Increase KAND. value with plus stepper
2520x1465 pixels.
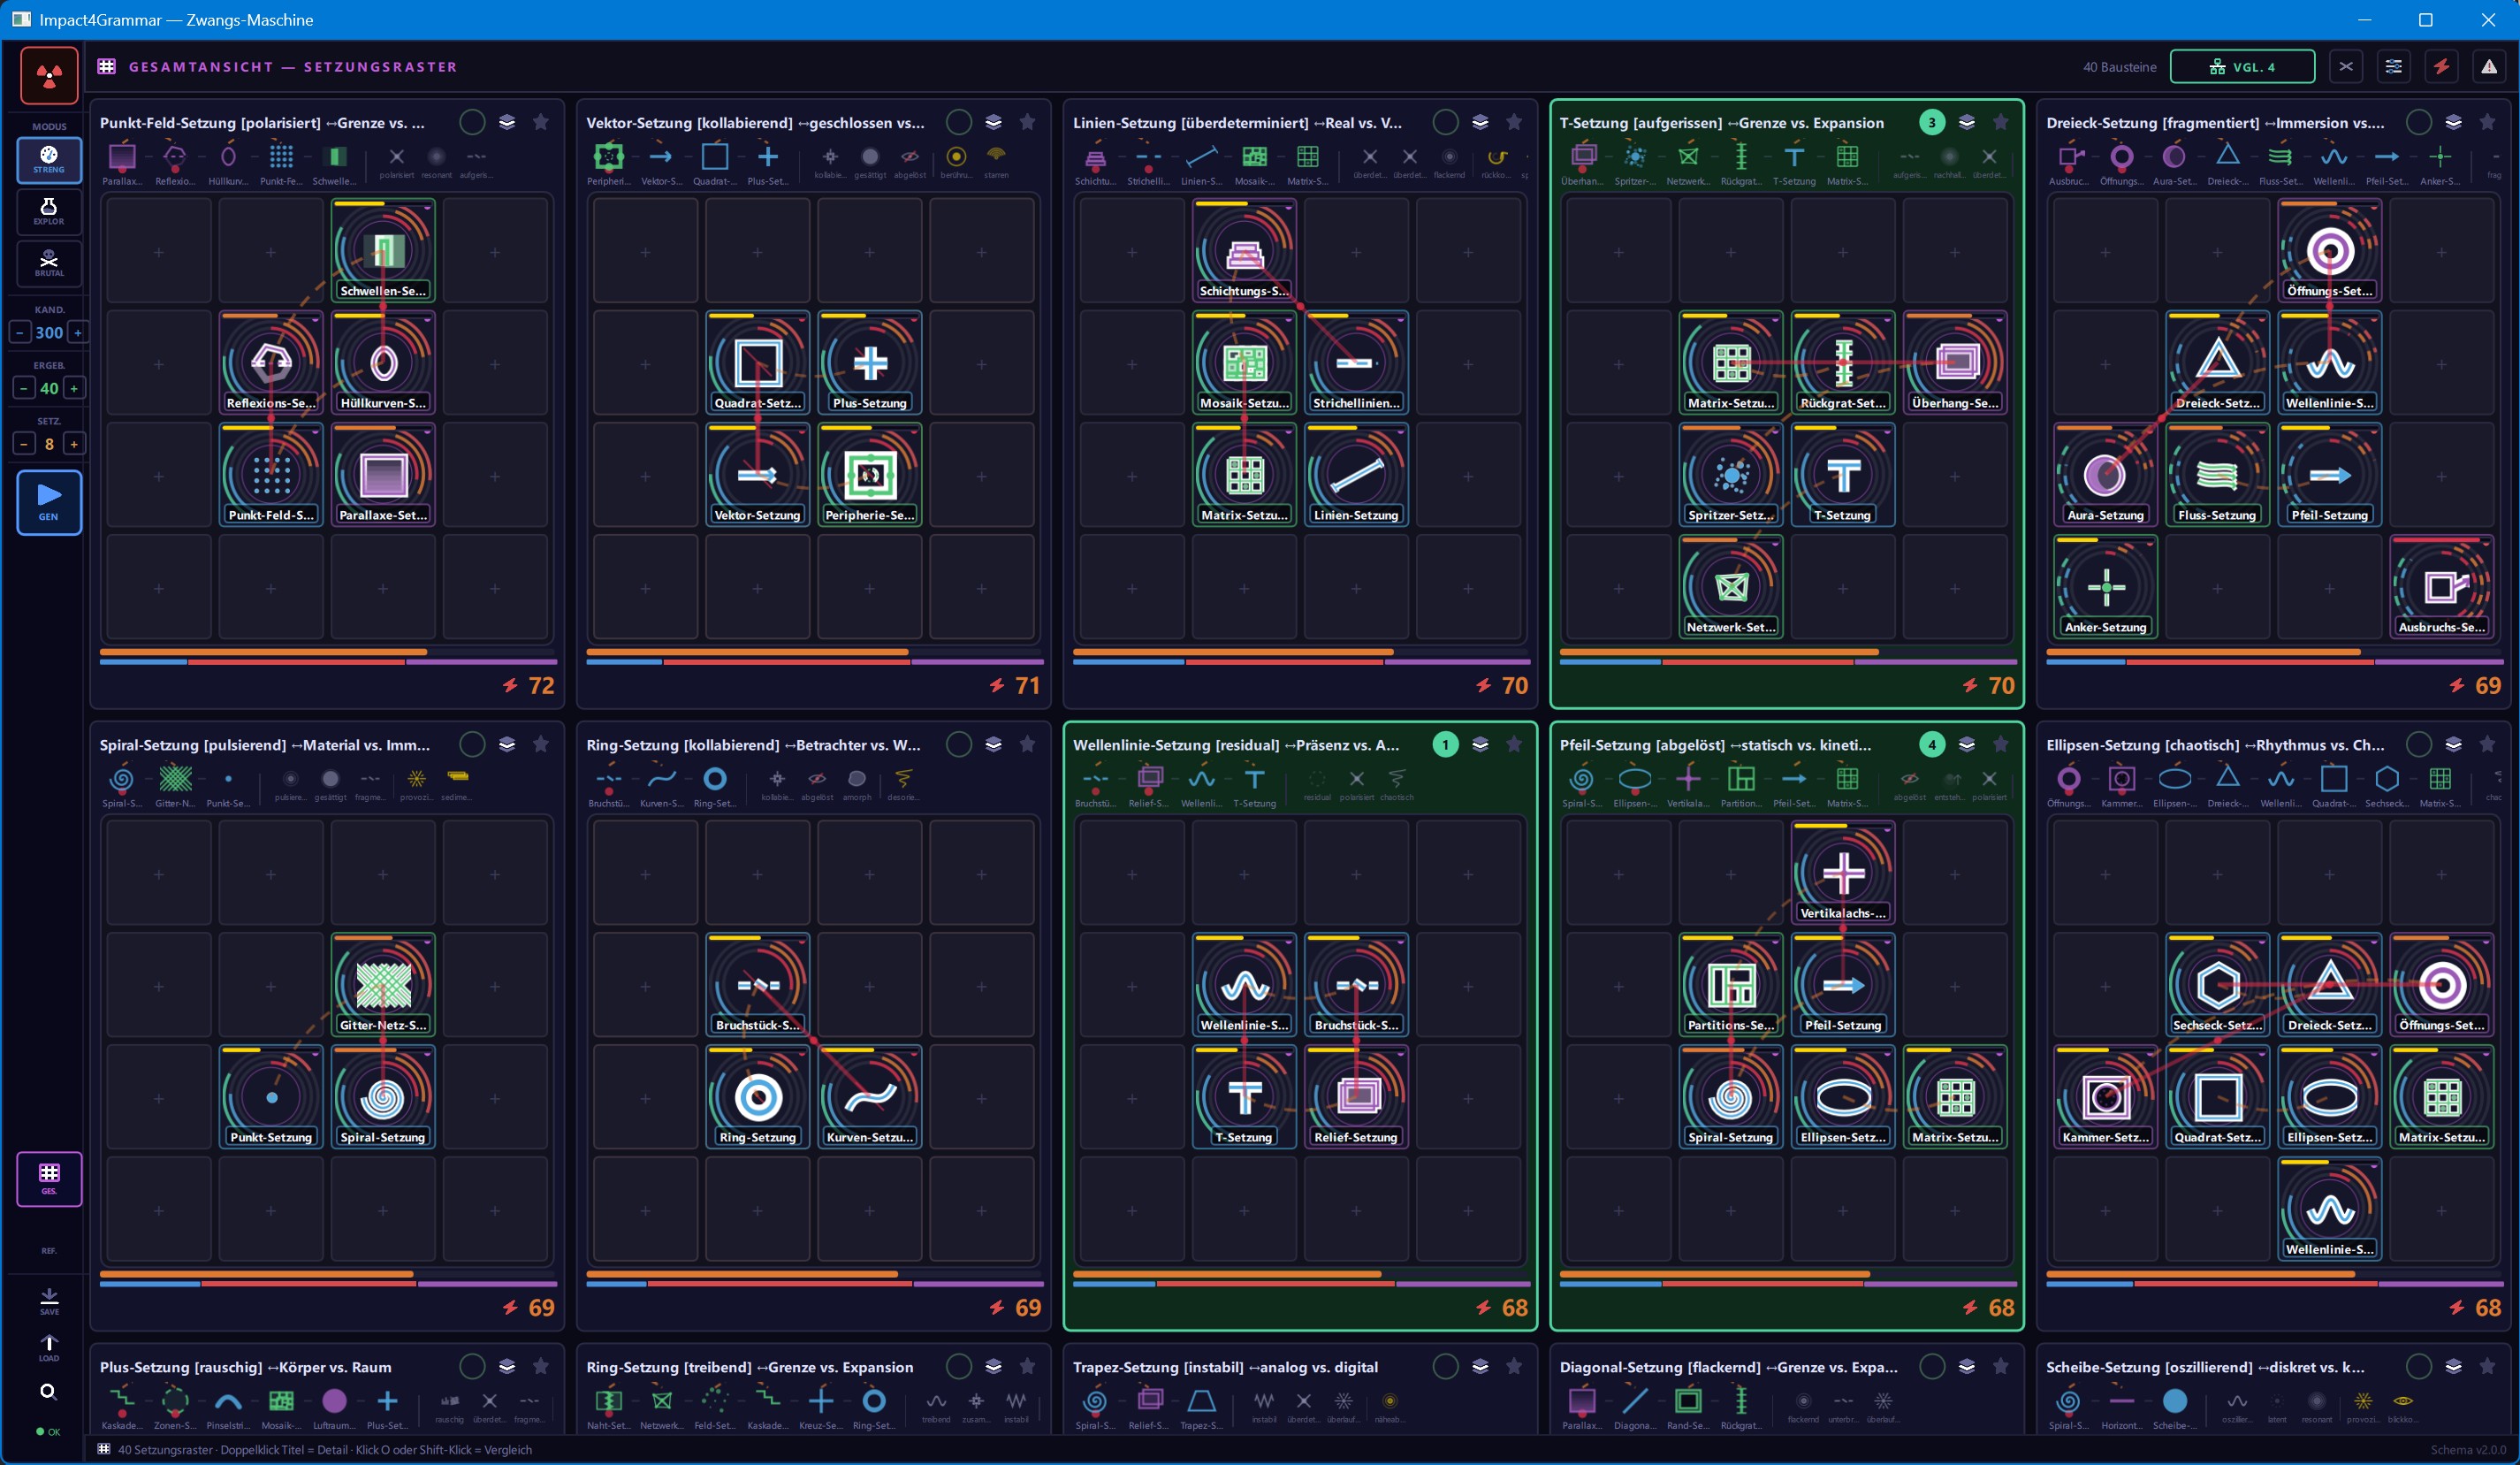pos(78,332)
